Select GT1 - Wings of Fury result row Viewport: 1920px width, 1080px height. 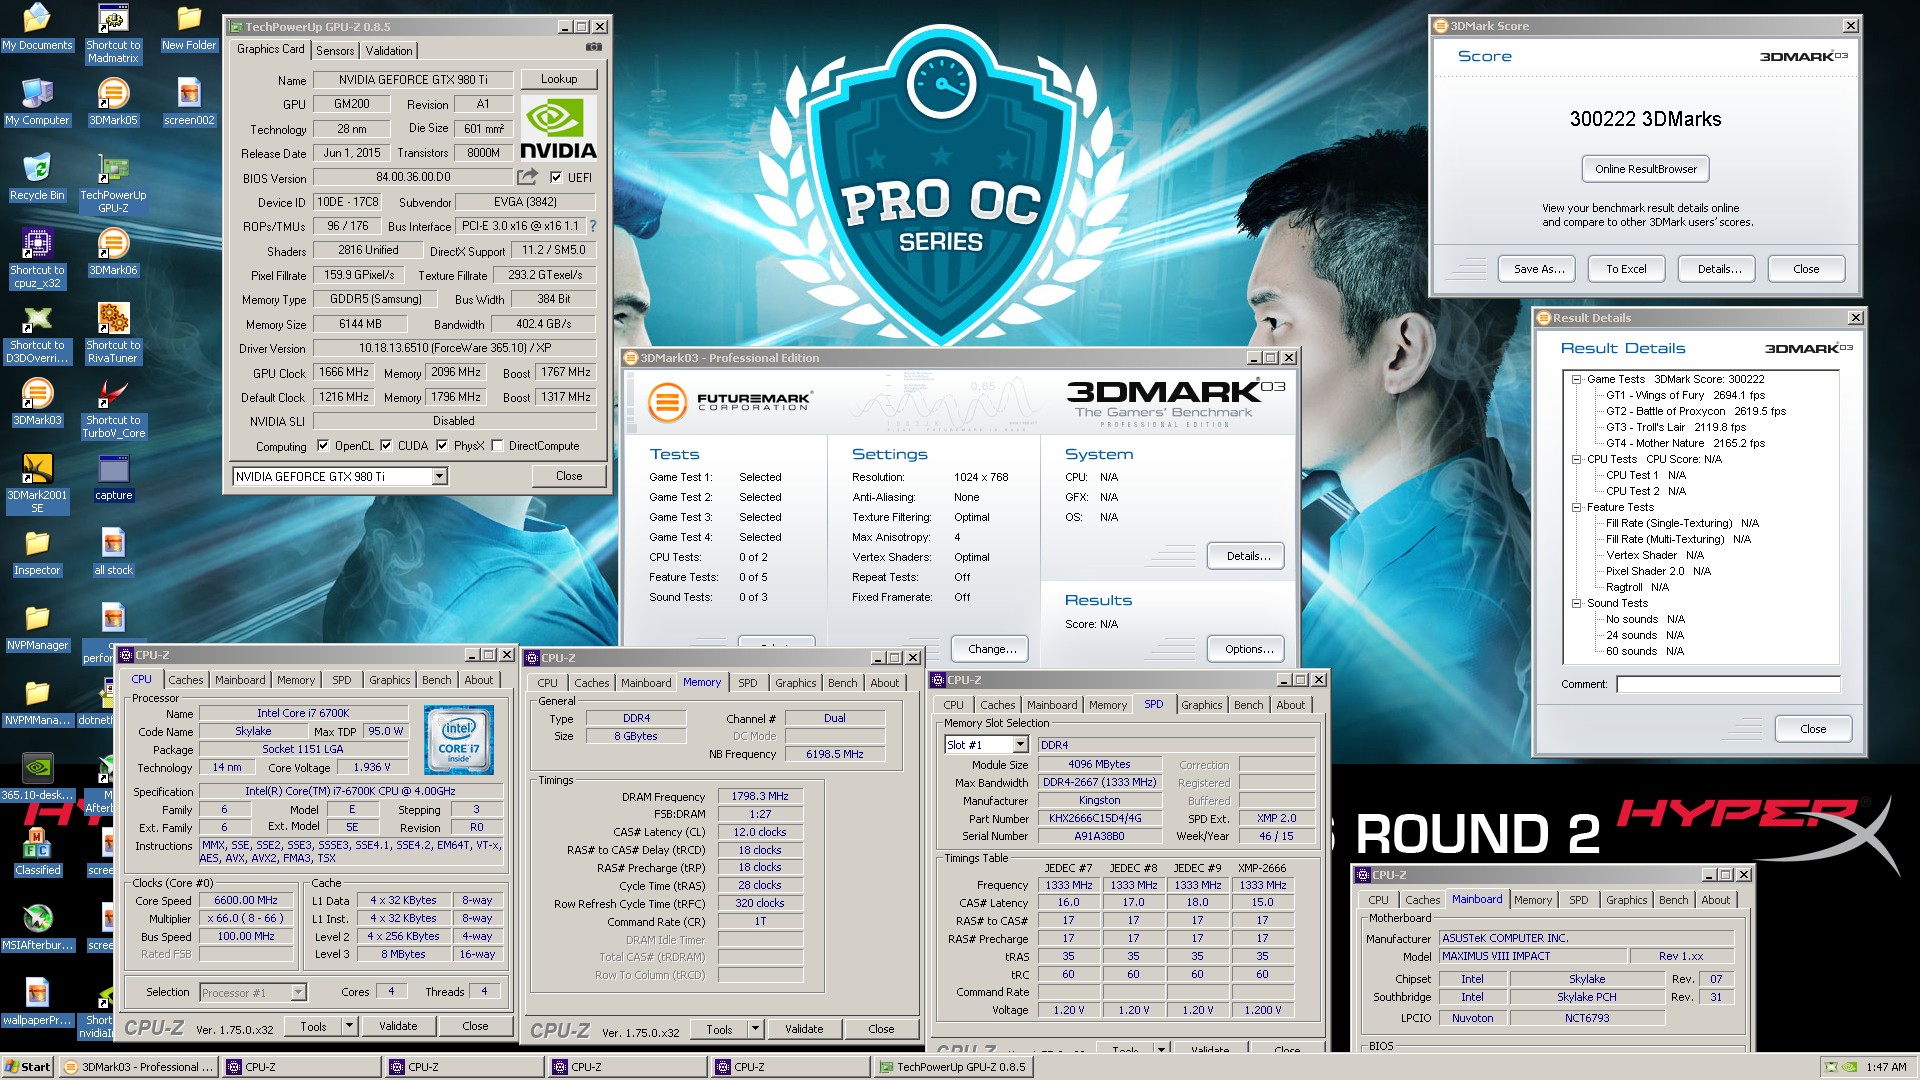(x=1686, y=395)
